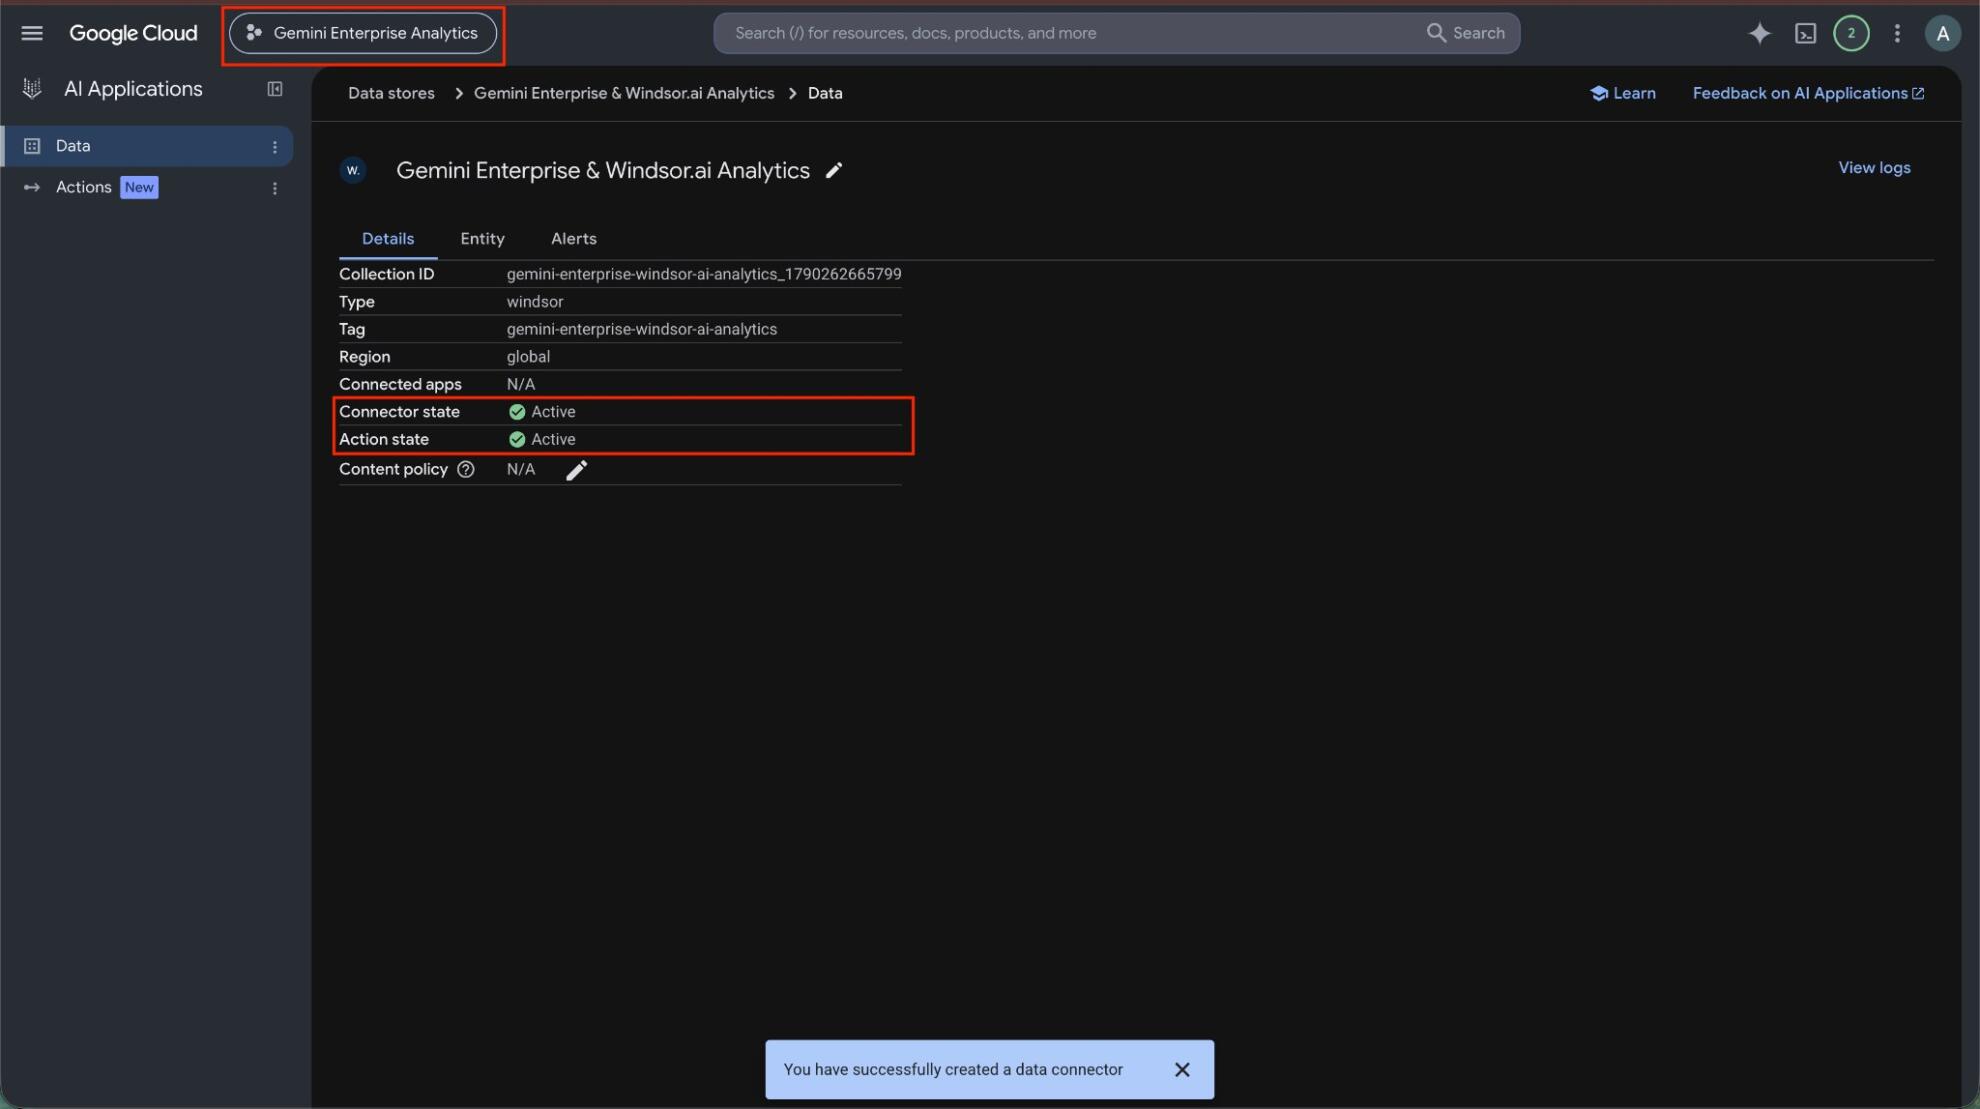Click the Collection ID value text
1980x1109 pixels.
[704, 274]
